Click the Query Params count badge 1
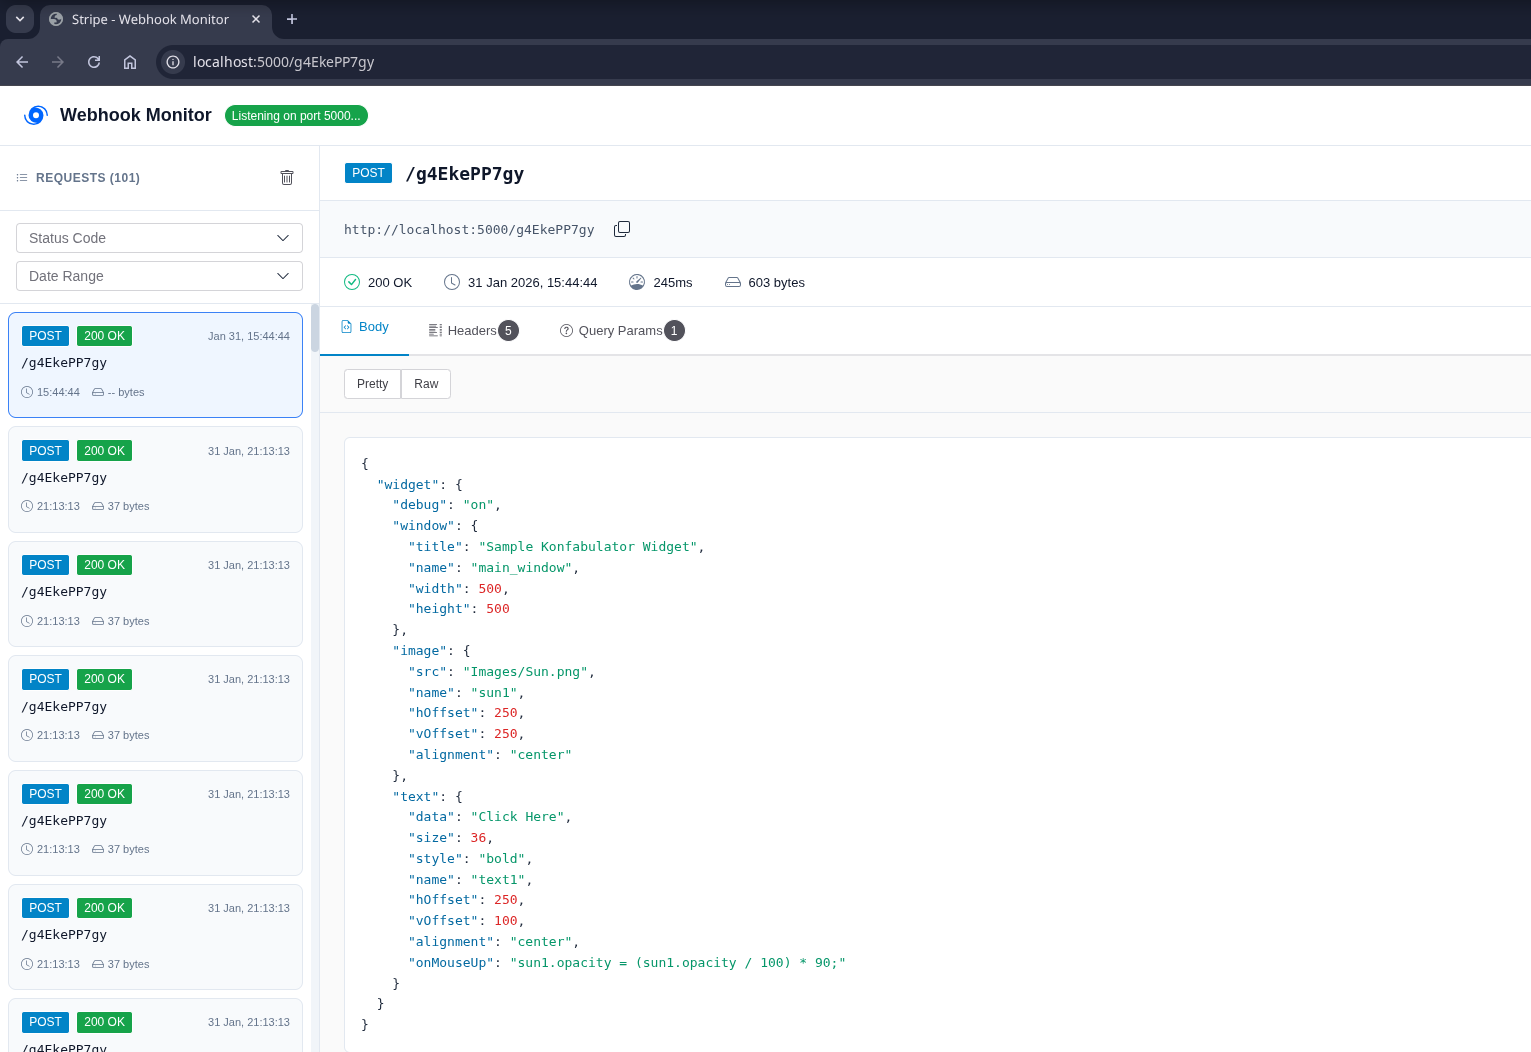Viewport: 1531px width, 1052px height. point(674,331)
